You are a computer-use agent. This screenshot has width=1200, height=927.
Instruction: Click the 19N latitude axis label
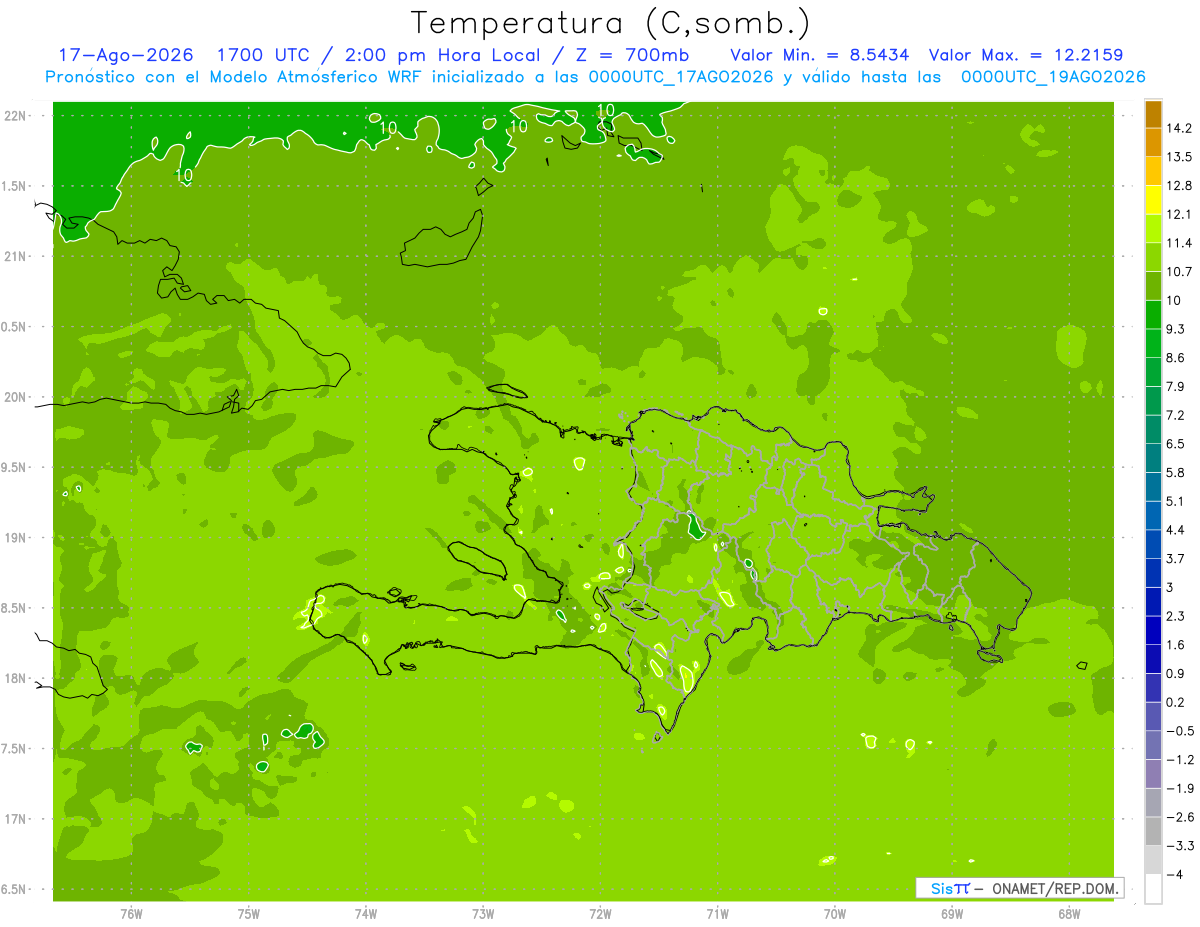pos(16,537)
